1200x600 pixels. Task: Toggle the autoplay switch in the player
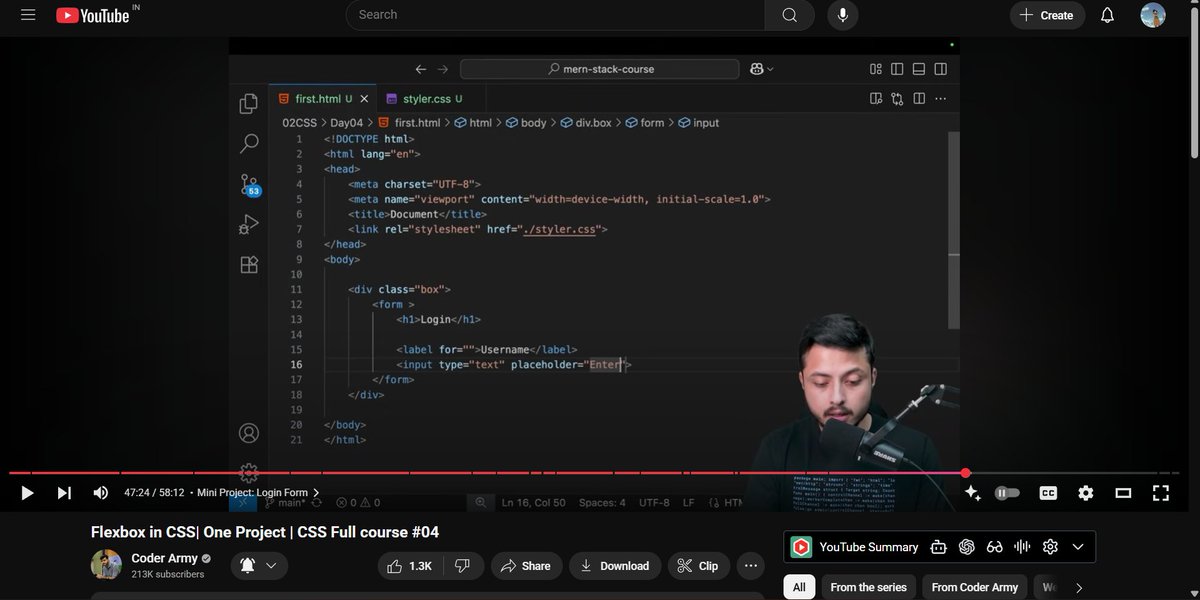pyautogui.click(x=1007, y=492)
